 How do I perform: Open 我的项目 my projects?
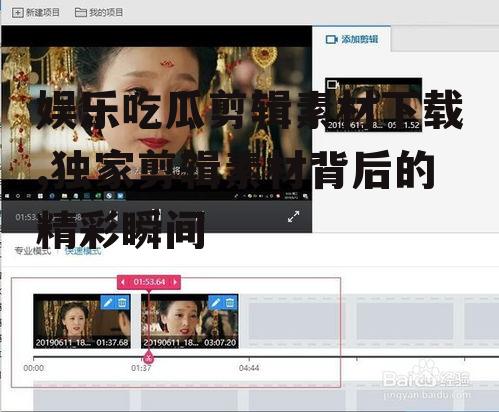[x=99, y=13]
